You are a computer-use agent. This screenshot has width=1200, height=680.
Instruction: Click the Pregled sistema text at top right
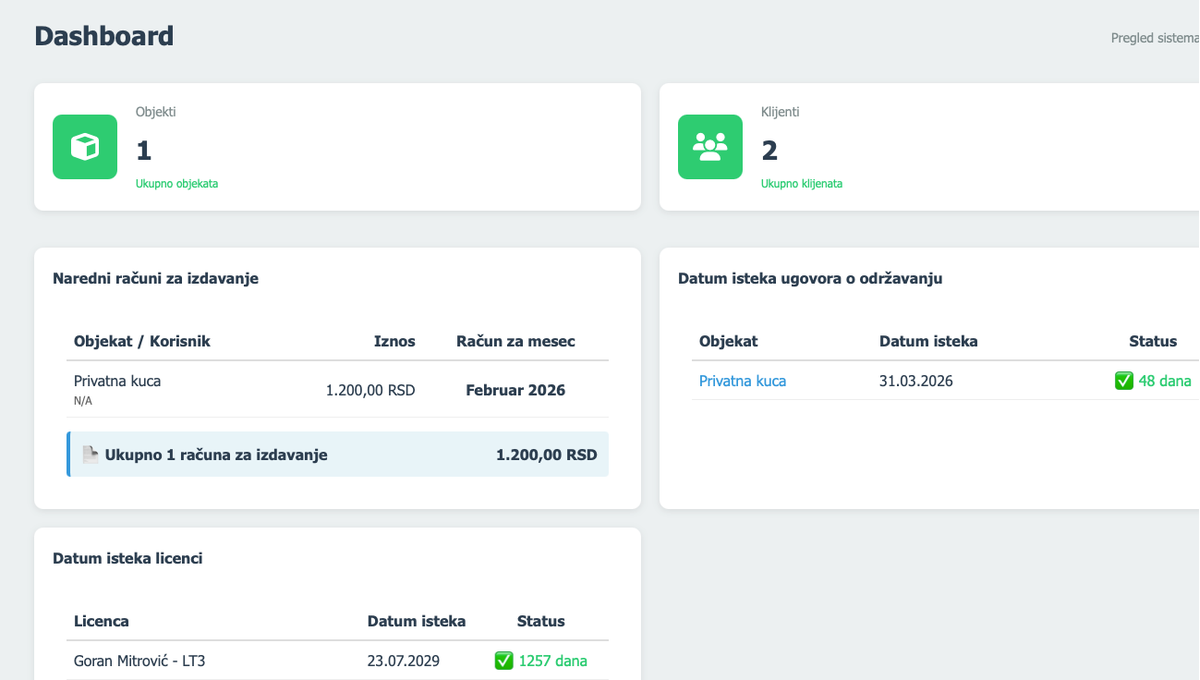click(1154, 38)
